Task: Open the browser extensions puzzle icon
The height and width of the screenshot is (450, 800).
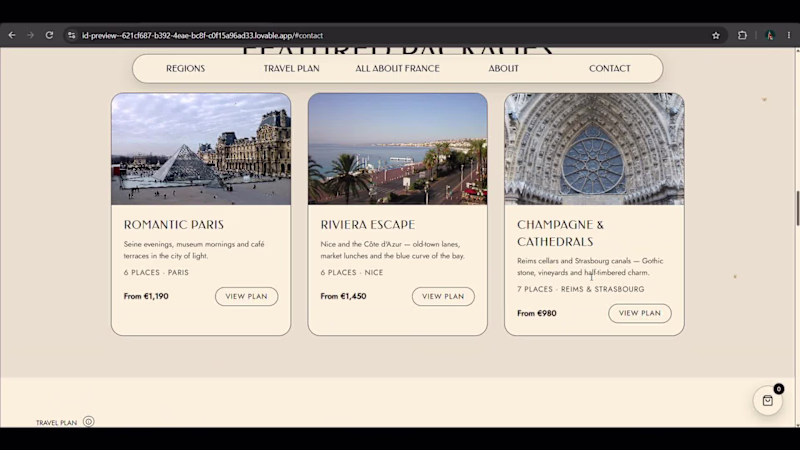Action: point(742,35)
